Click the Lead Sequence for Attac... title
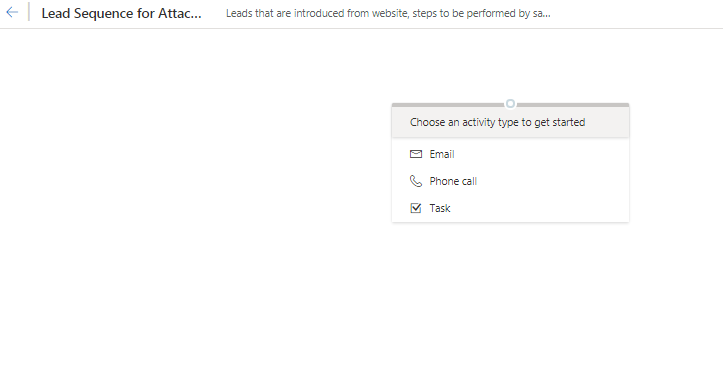This screenshot has width=723, height=368. (x=121, y=13)
